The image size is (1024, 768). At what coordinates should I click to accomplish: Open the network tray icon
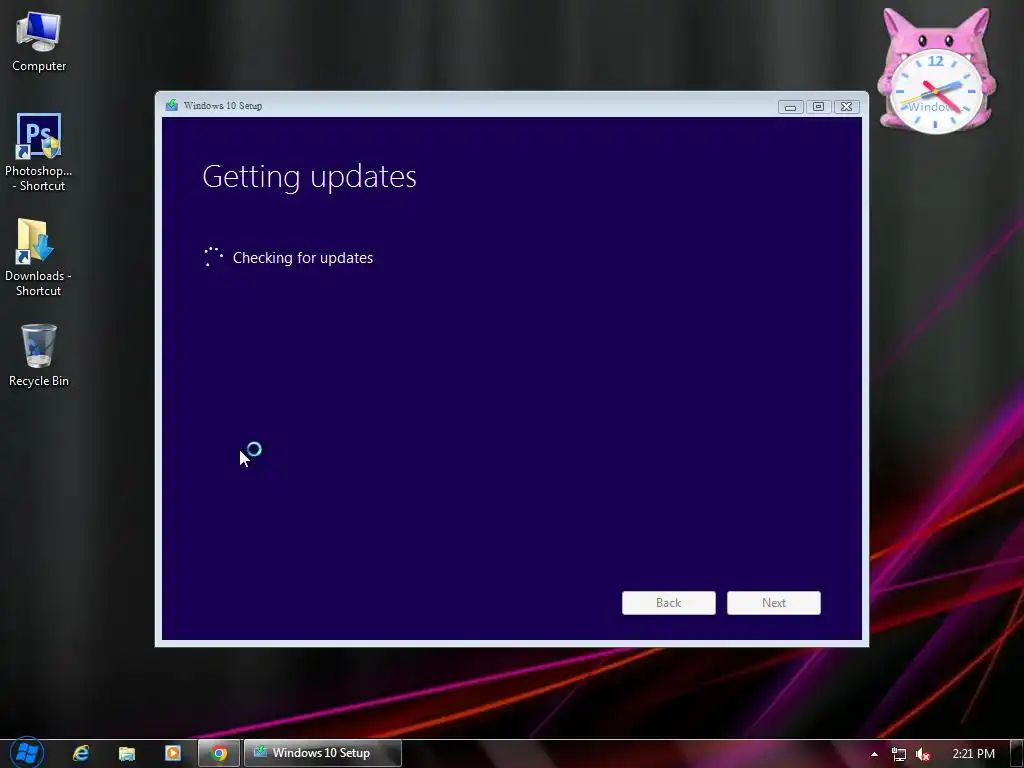[899, 754]
